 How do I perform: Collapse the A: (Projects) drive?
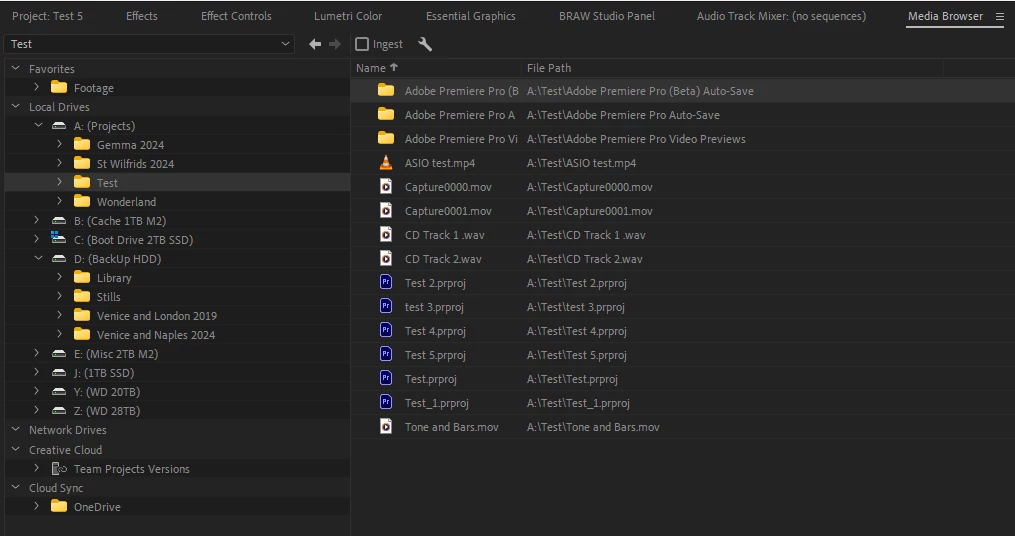38,126
